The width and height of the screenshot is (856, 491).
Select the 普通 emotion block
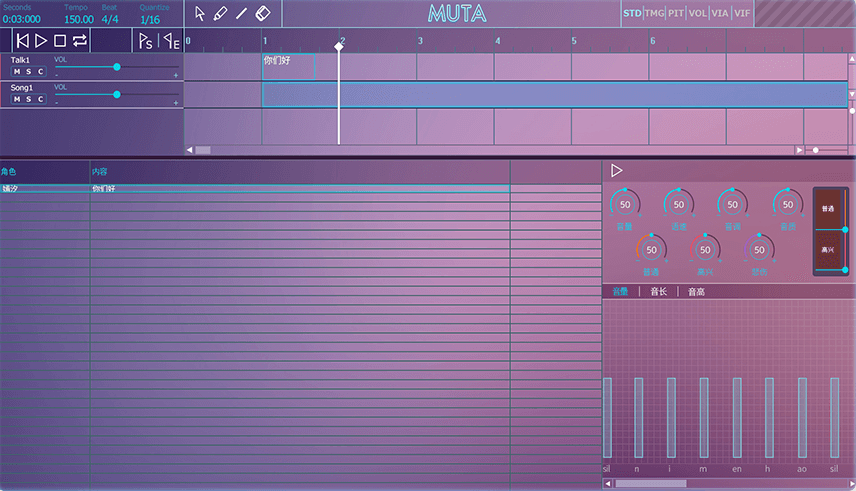point(828,209)
